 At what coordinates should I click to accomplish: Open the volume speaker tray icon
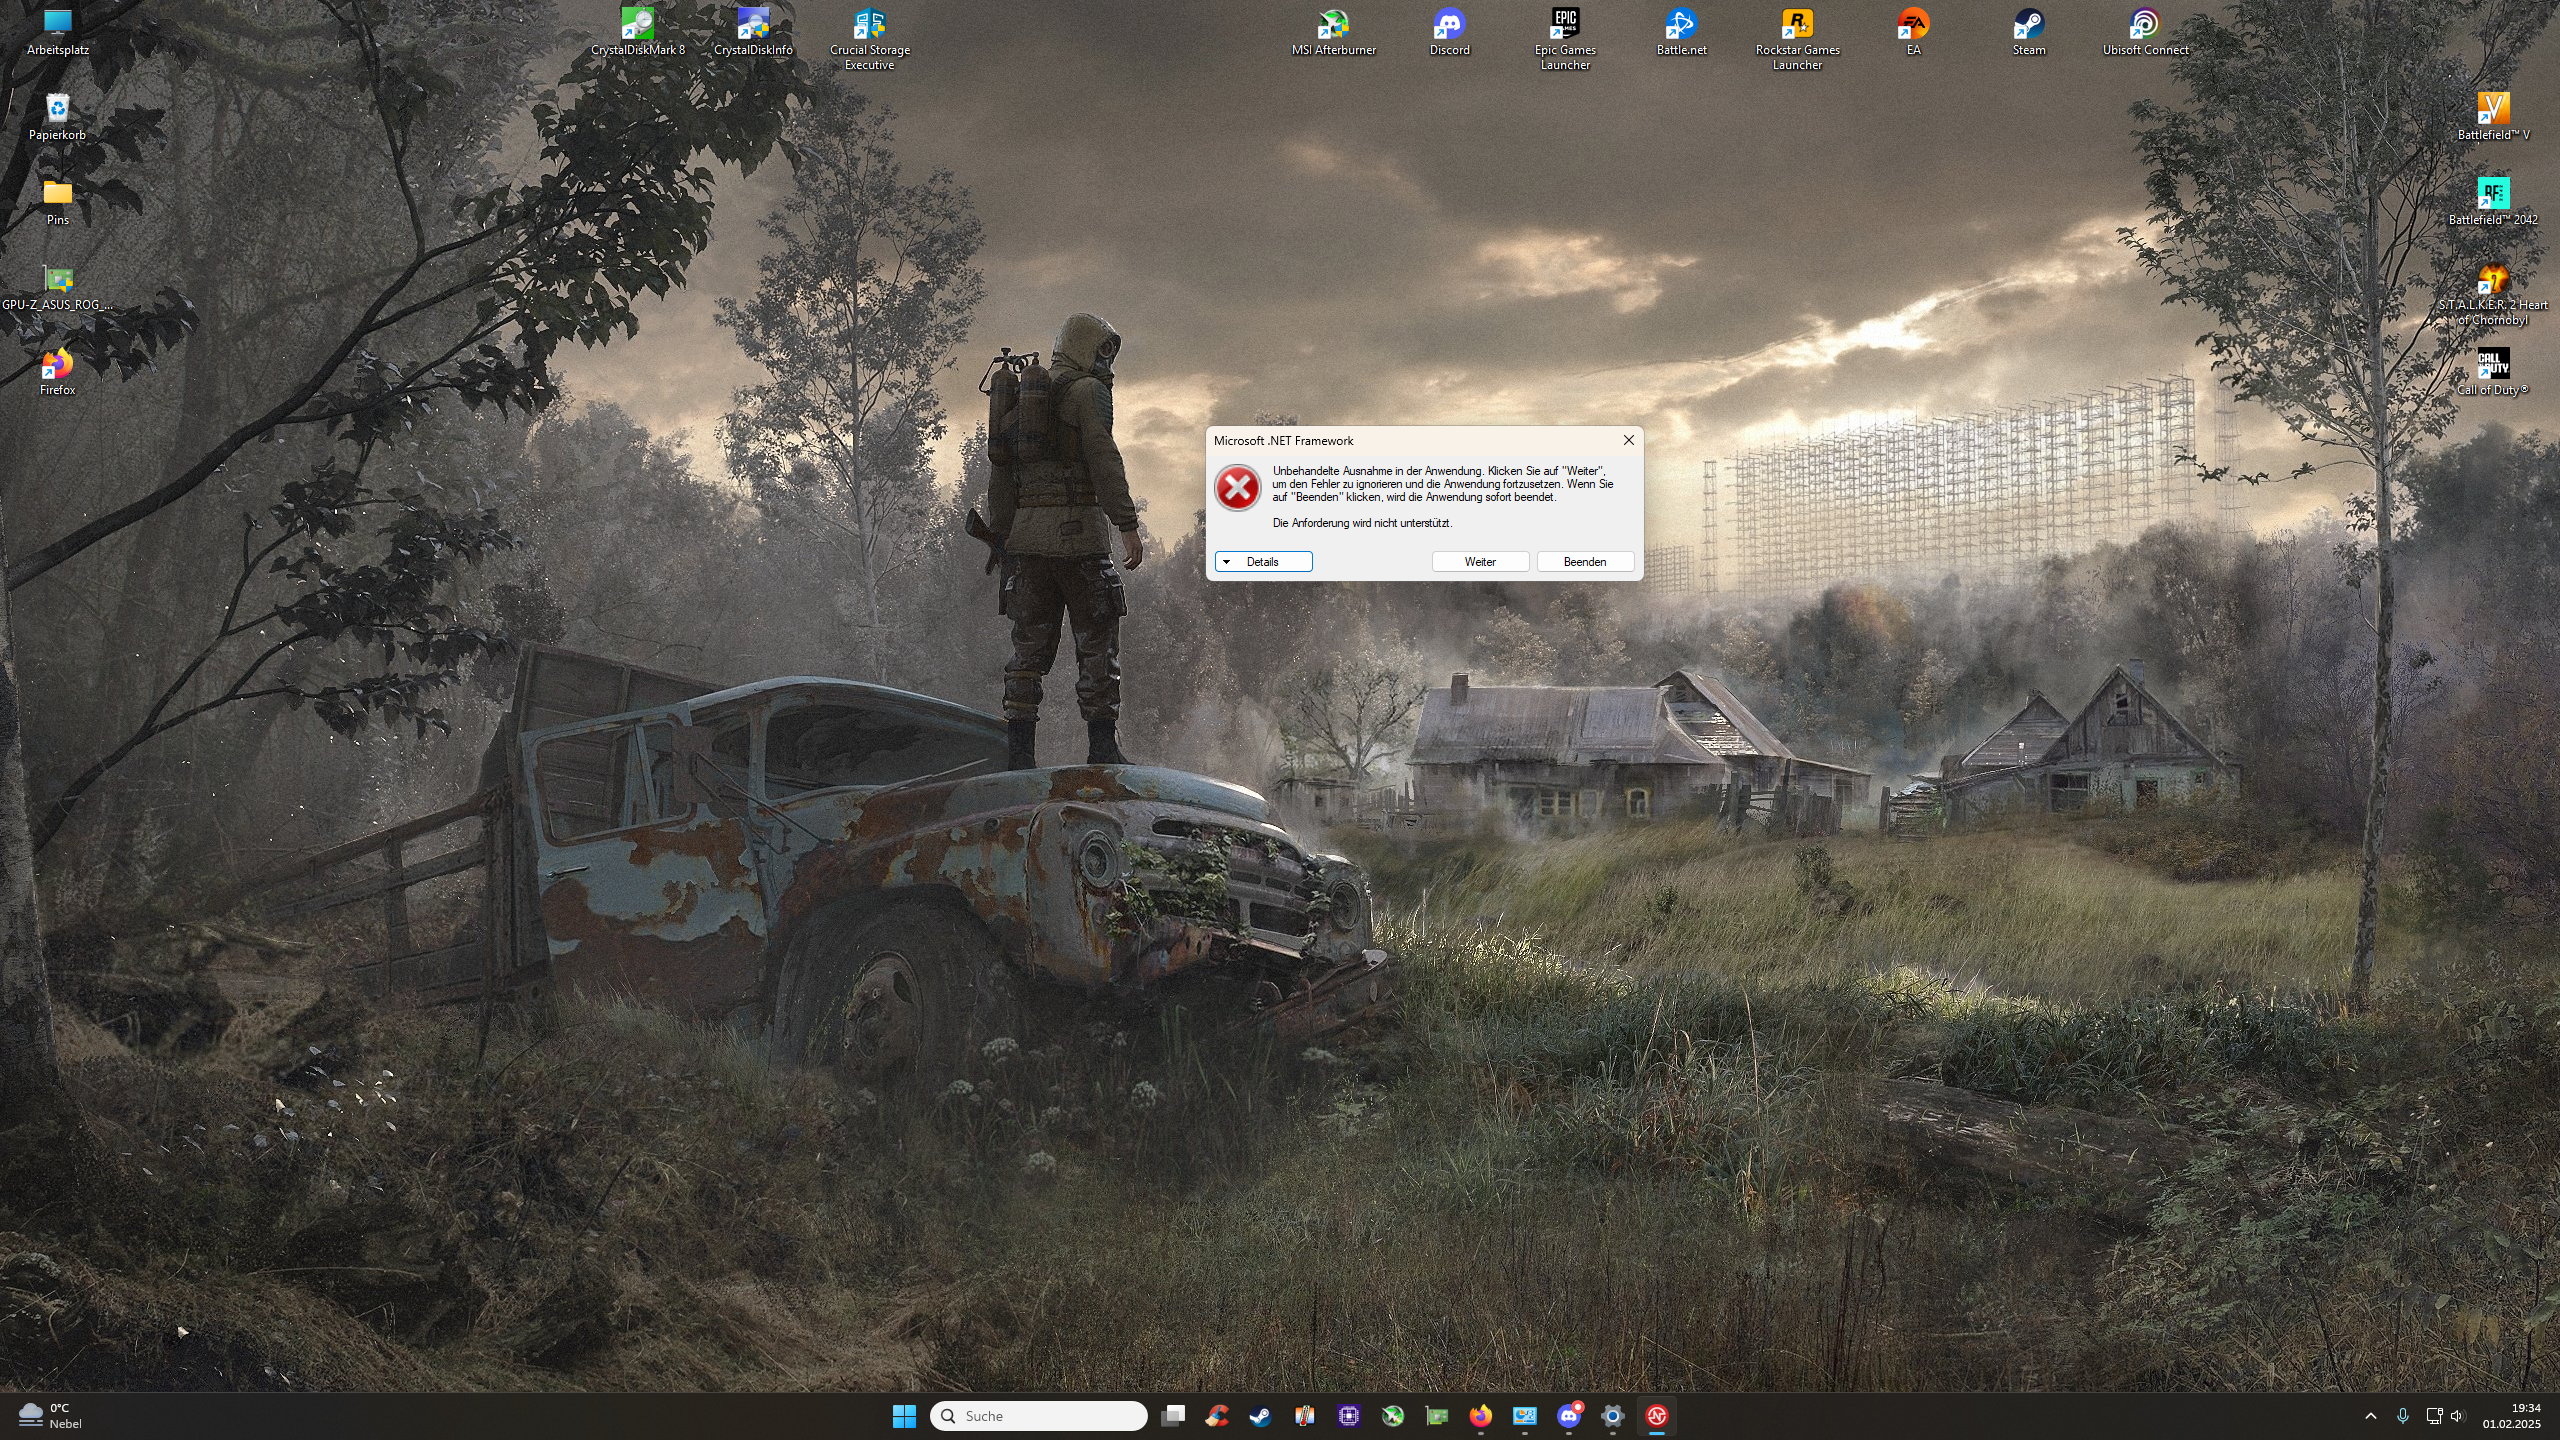click(x=2457, y=1416)
